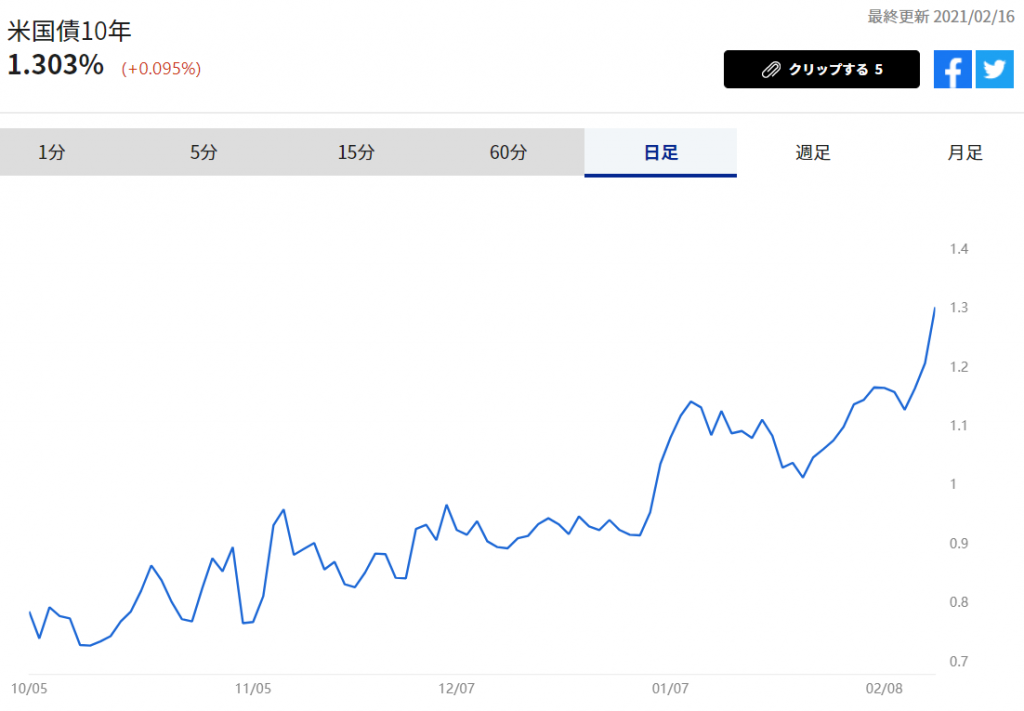Image resolution: width=1024 pixels, height=711 pixels.
Task: Click the クリップする button
Action: [x=821, y=70]
